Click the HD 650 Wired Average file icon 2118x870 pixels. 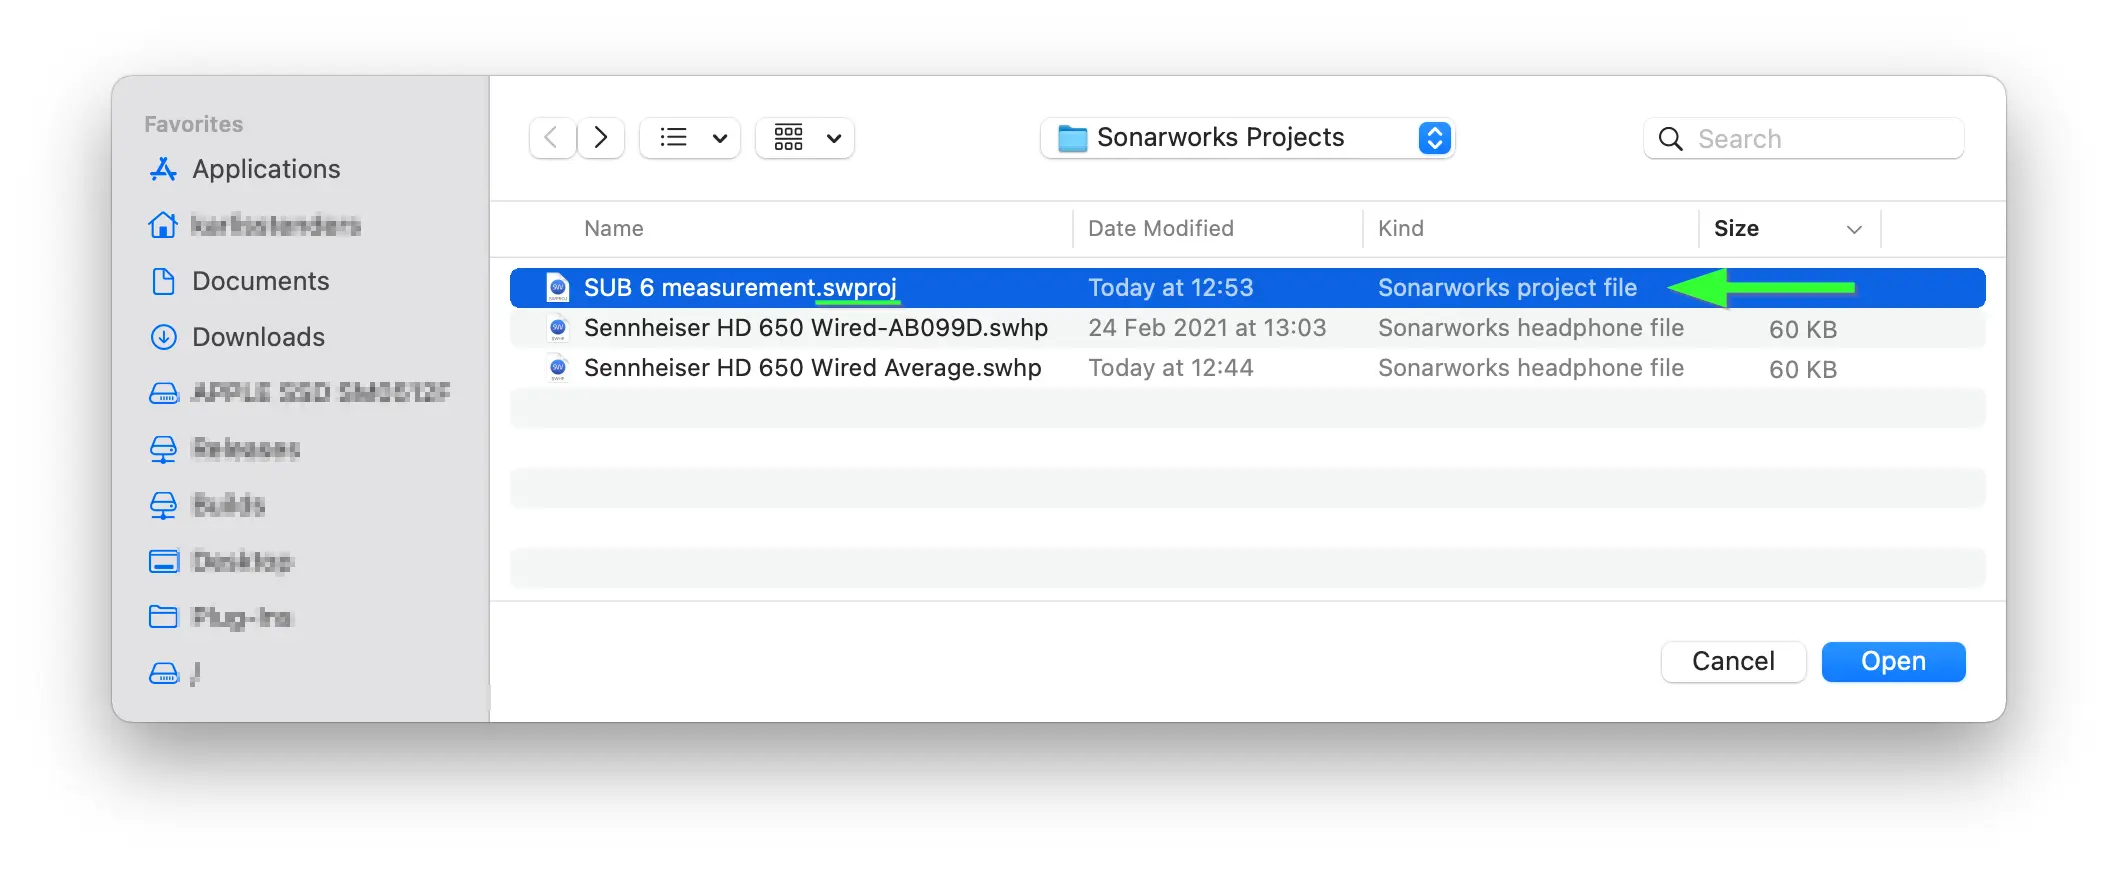pos(558,368)
